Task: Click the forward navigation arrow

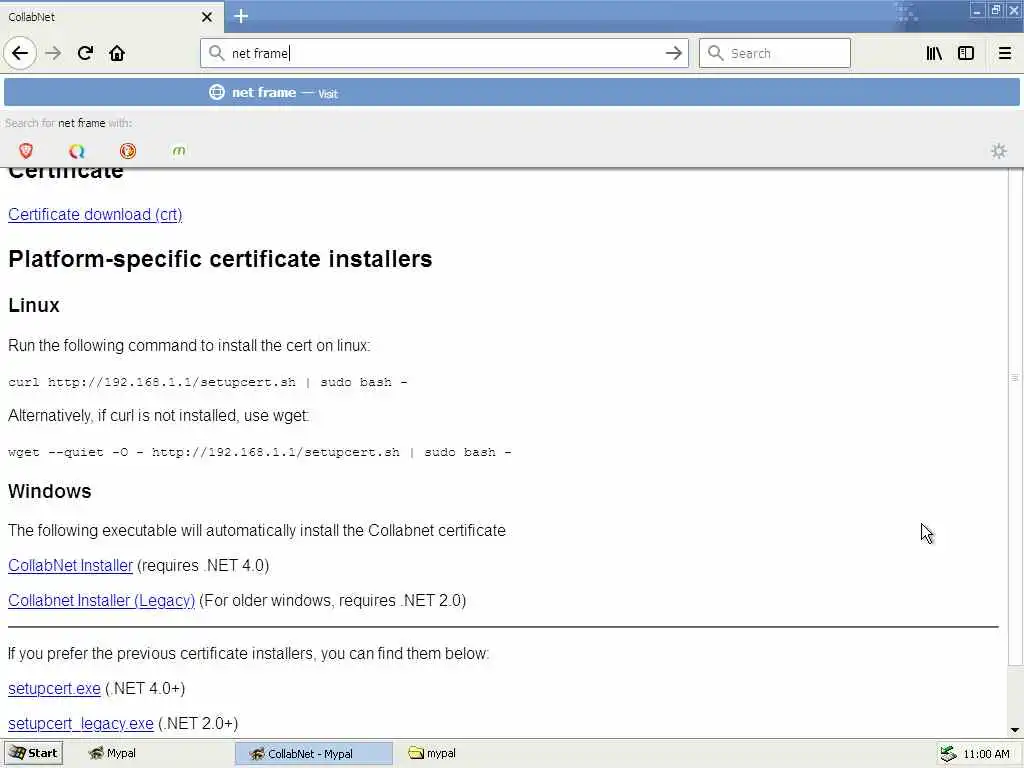Action: coord(53,53)
